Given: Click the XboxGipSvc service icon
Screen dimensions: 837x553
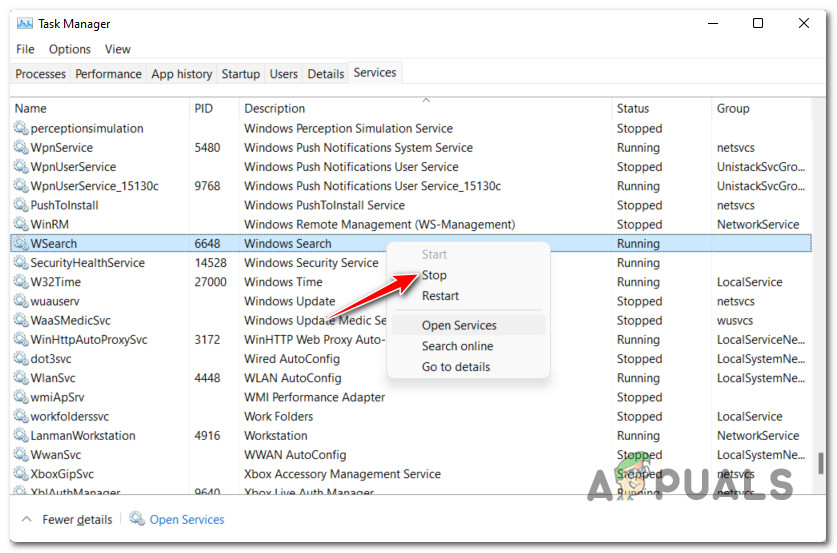Looking at the screenshot, I should (x=21, y=474).
